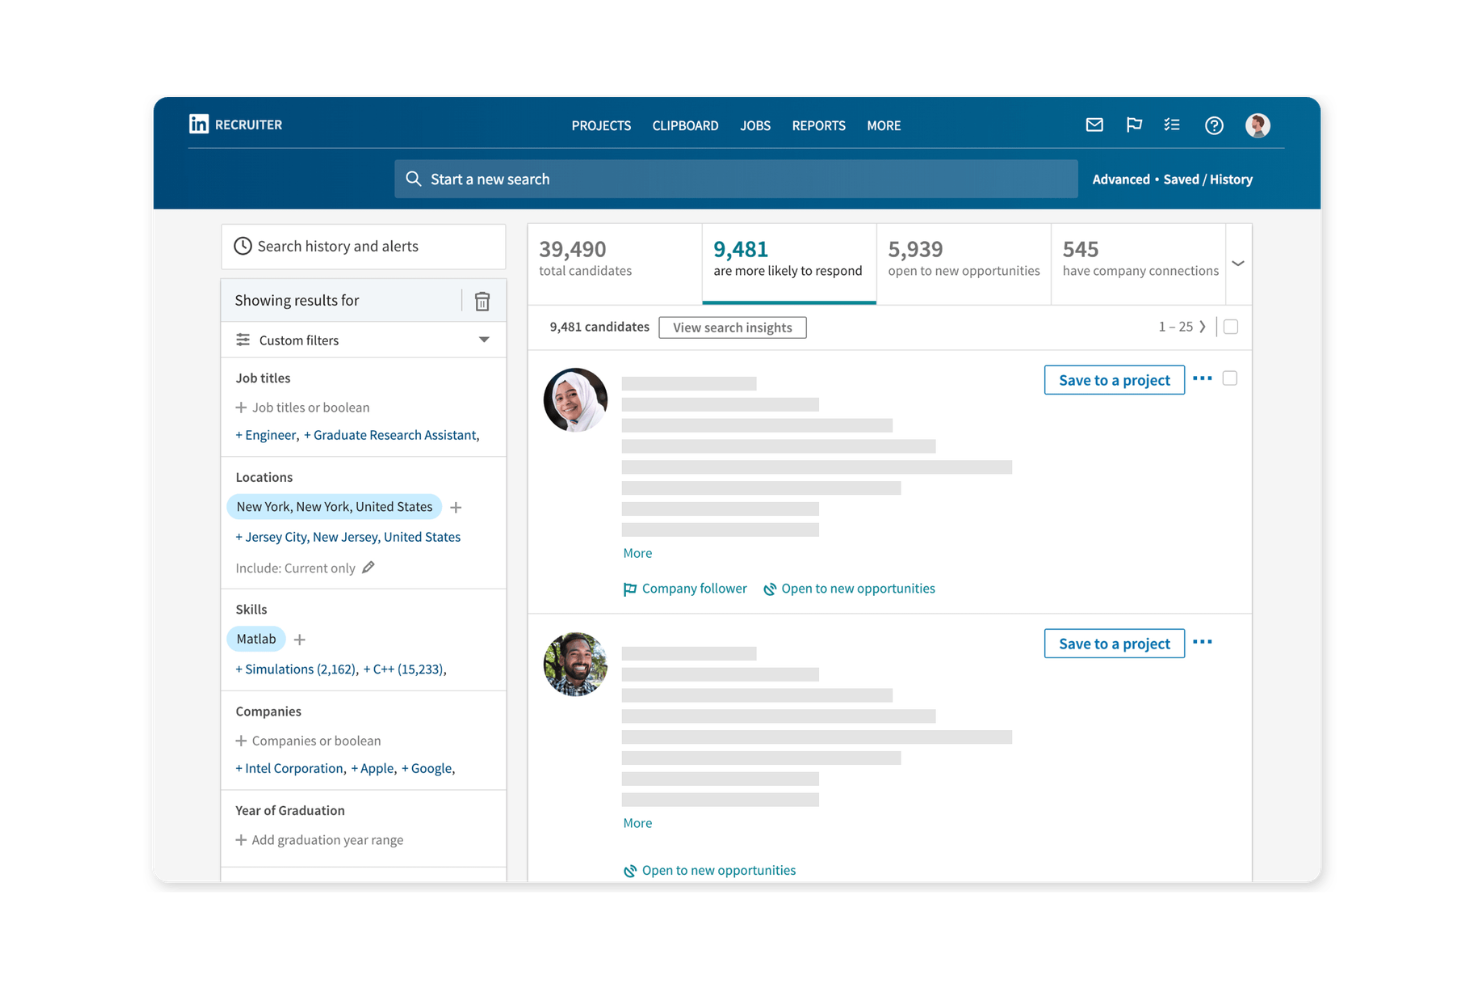This screenshot has width=1480, height=987.
Task: Open Search history and alerts
Action: [x=364, y=246]
